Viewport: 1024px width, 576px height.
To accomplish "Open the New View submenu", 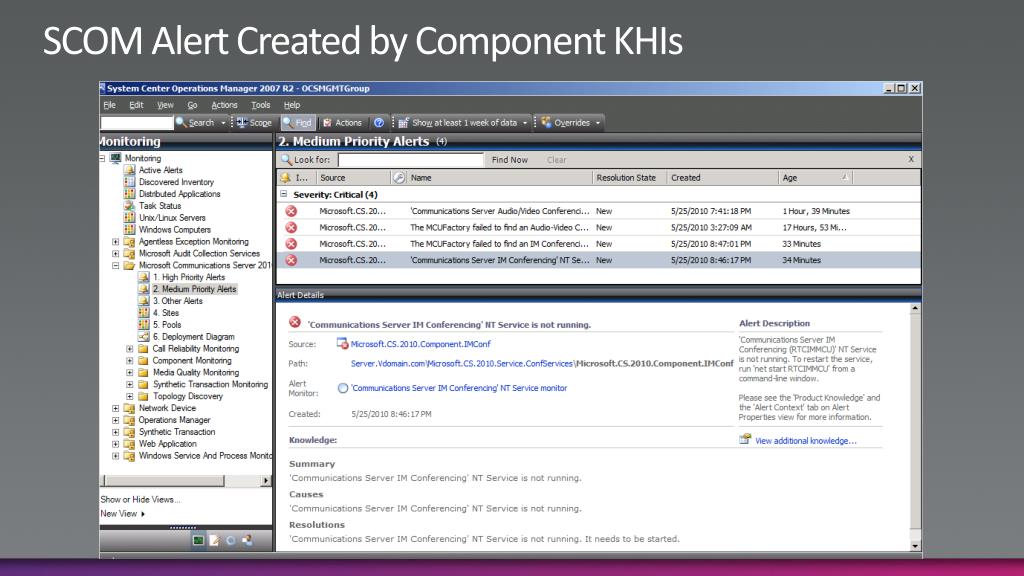I will (x=122, y=514).
